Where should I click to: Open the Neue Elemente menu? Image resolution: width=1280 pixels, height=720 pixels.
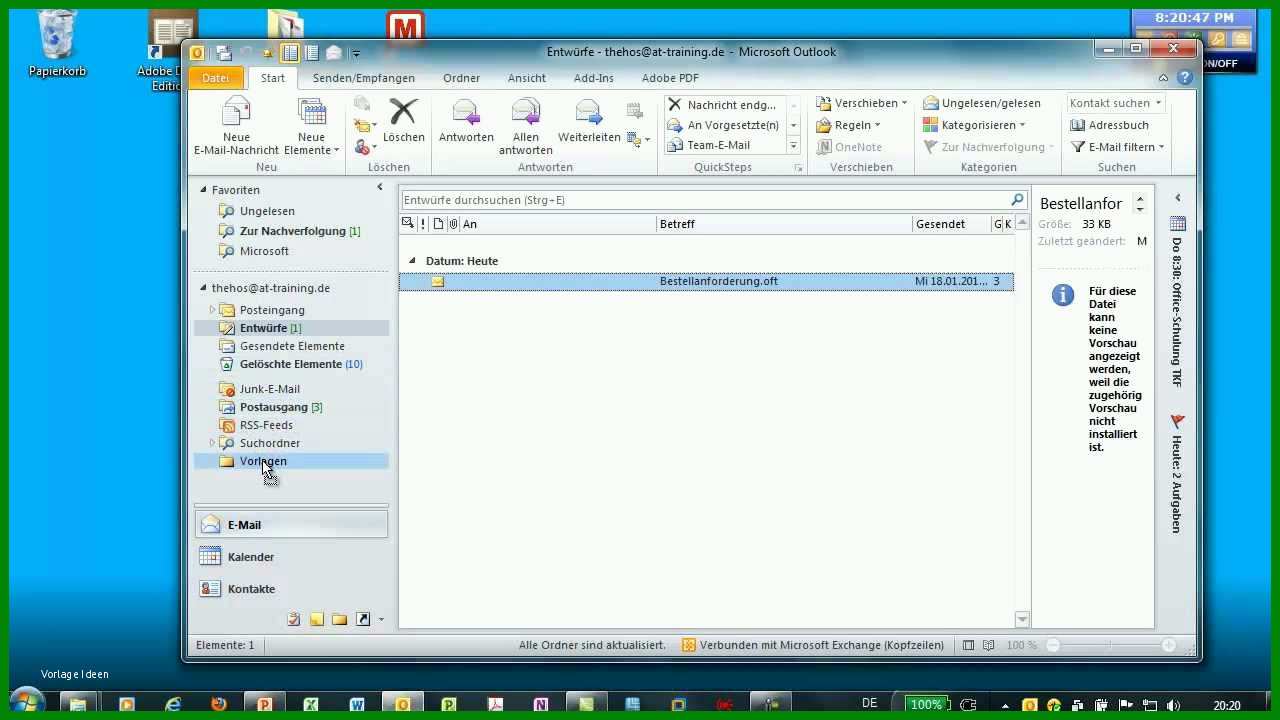click(311, 127)
